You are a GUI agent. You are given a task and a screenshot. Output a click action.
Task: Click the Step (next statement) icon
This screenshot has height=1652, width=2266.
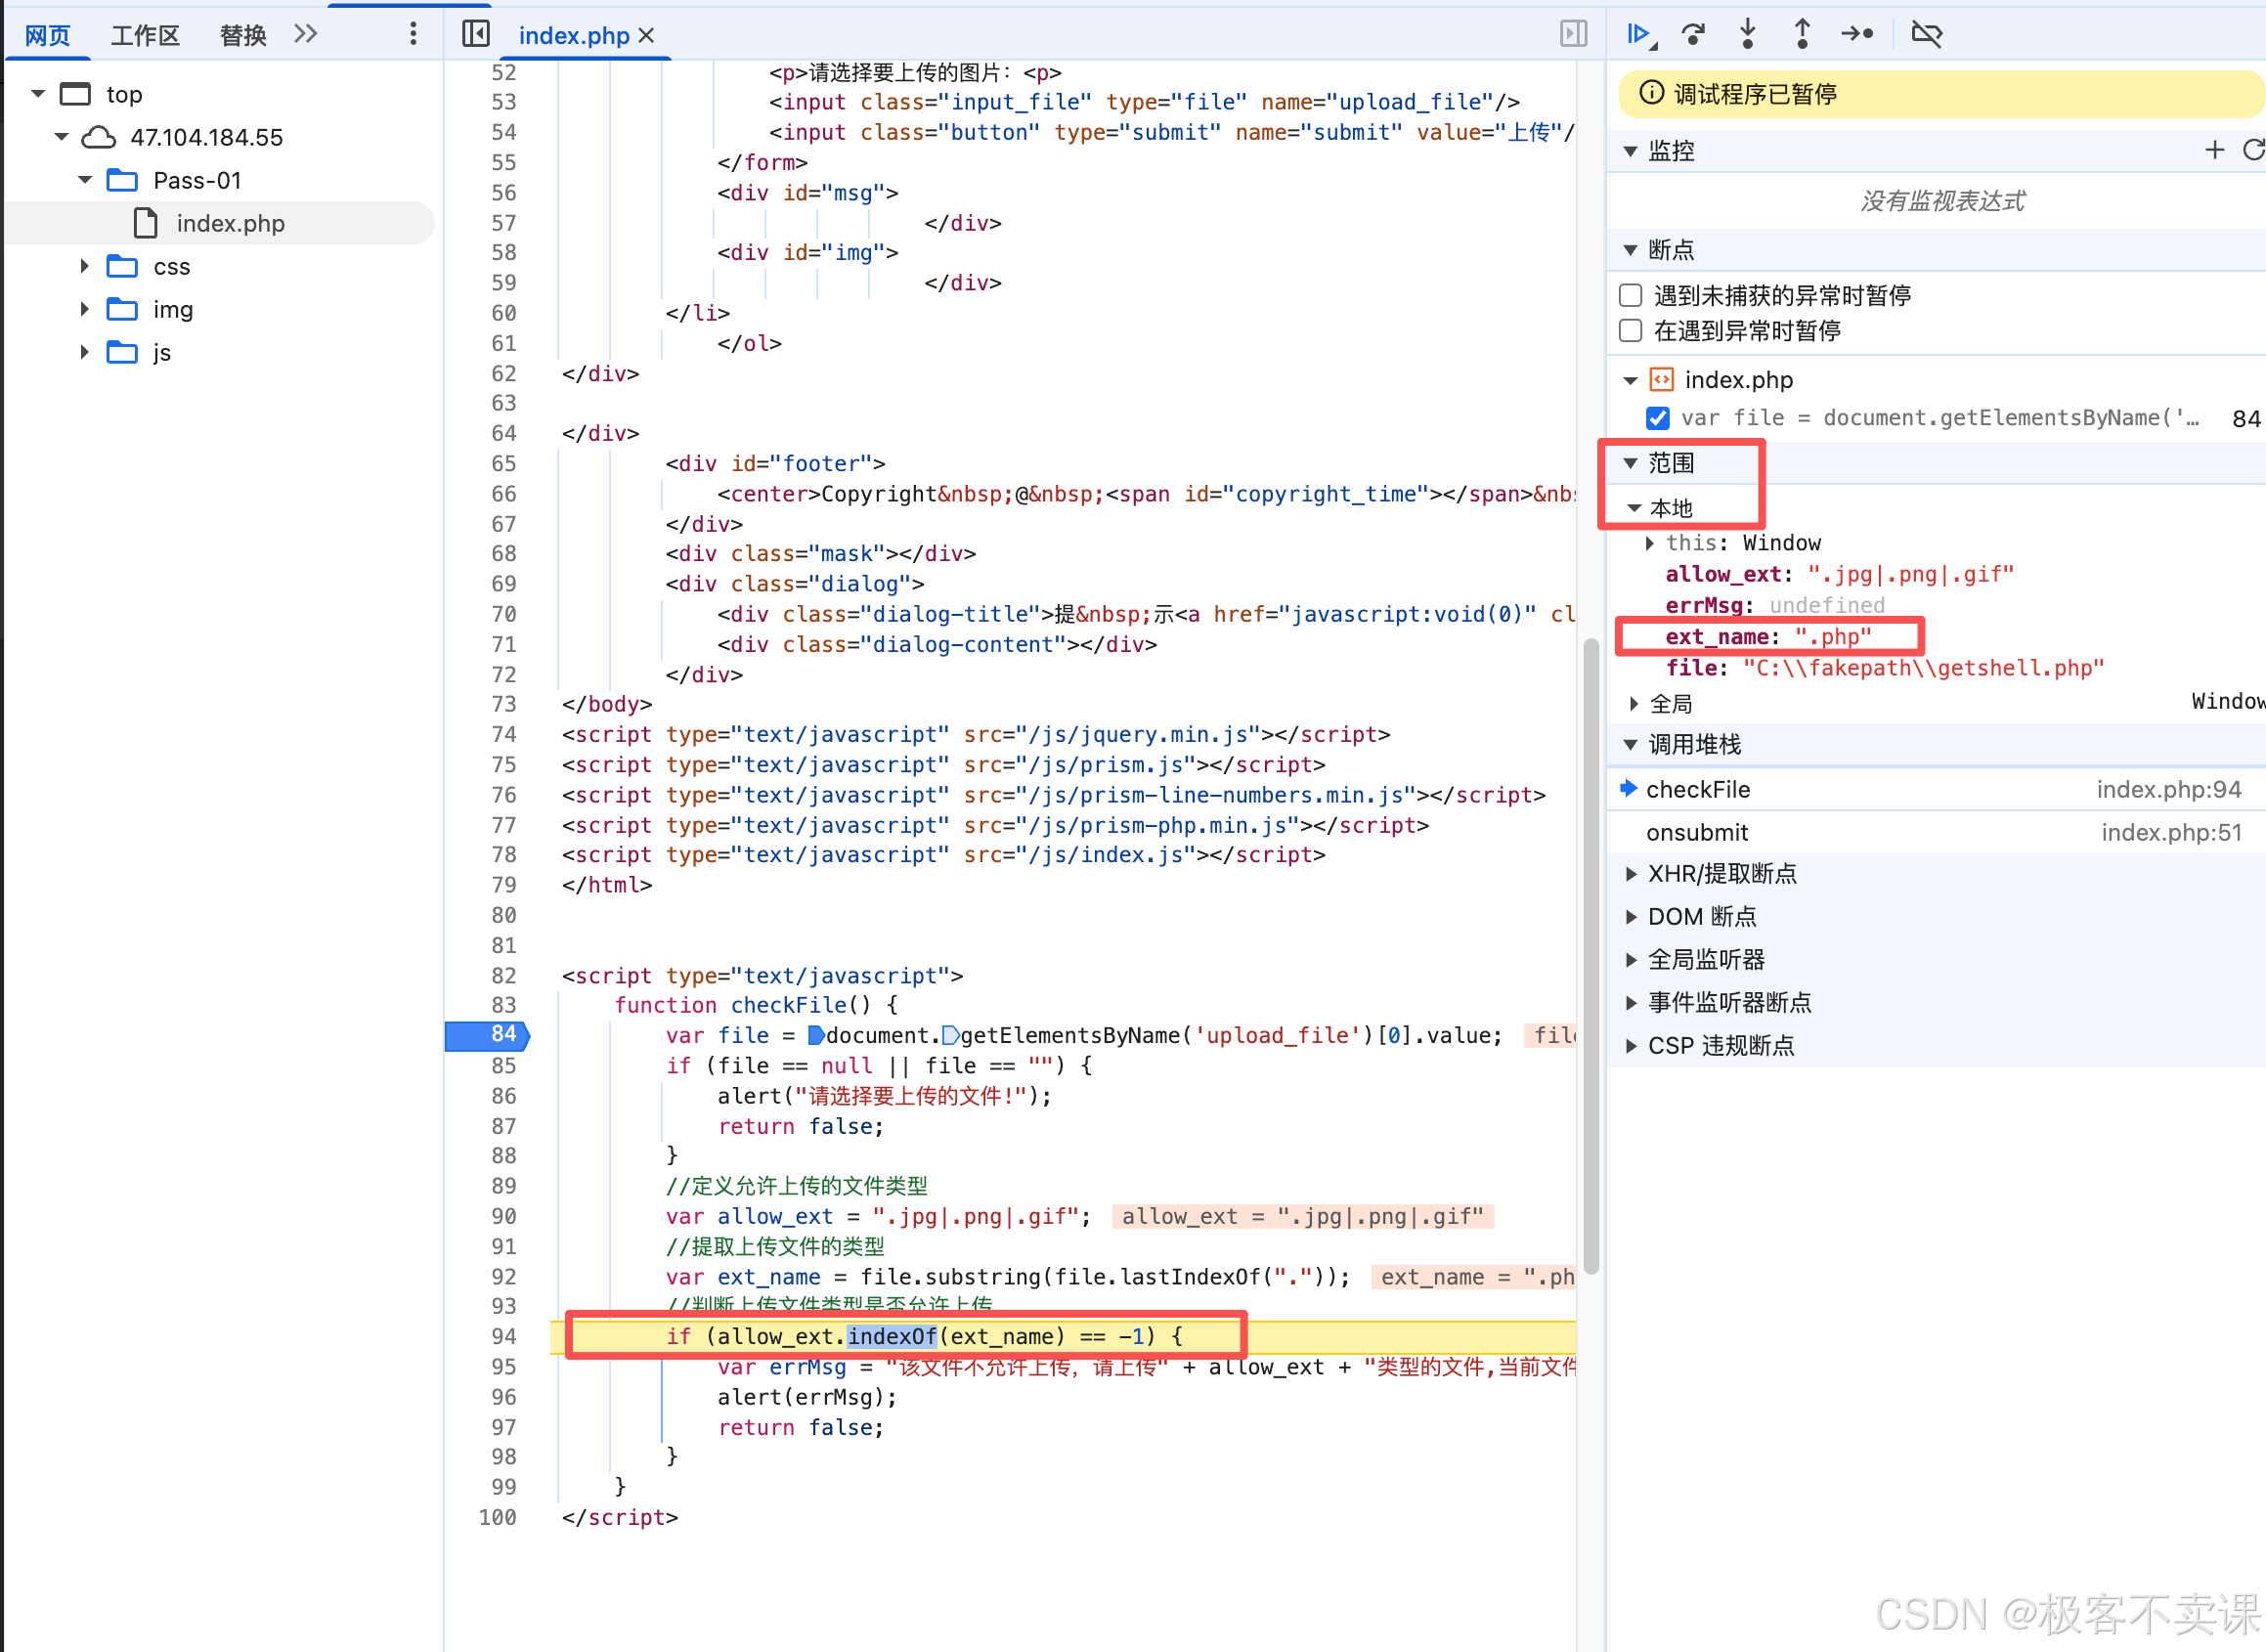click(1858, 35)
